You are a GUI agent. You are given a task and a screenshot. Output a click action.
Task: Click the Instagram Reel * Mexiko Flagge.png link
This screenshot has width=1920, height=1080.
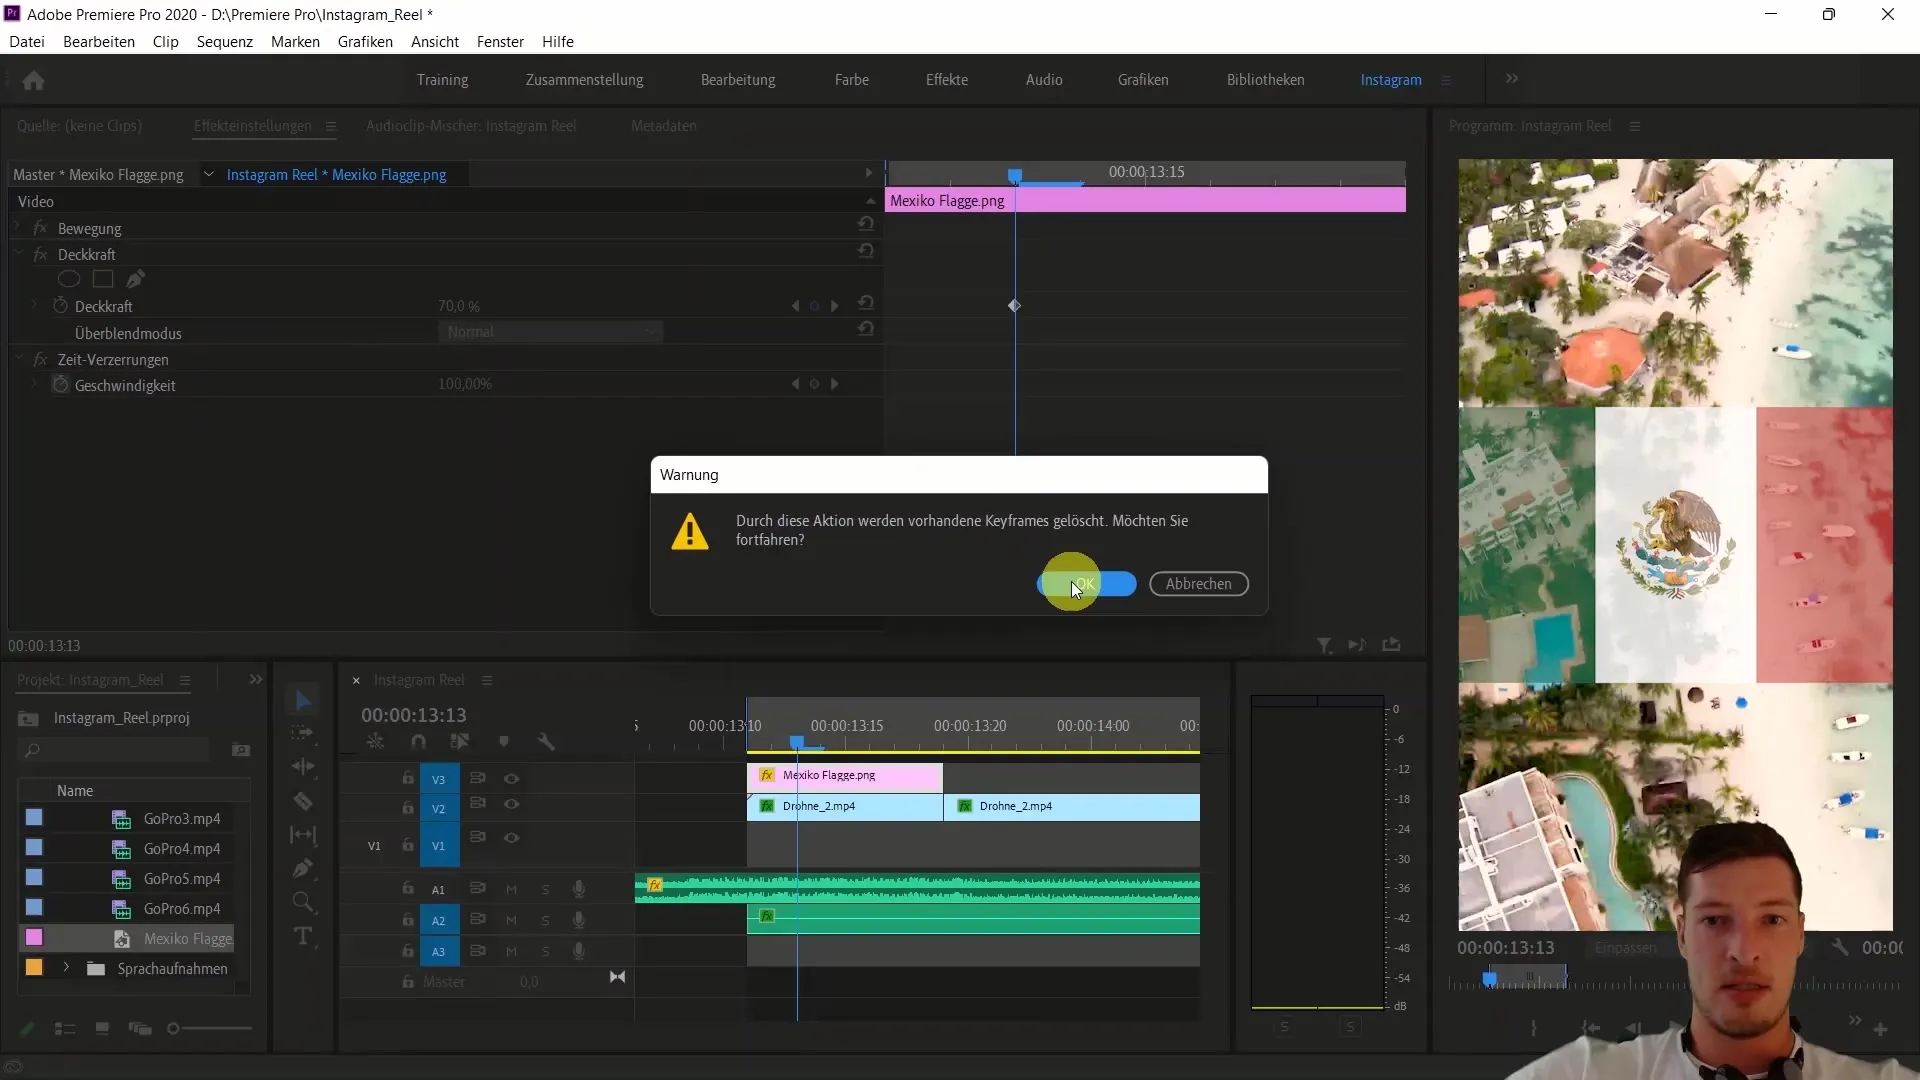336,174
